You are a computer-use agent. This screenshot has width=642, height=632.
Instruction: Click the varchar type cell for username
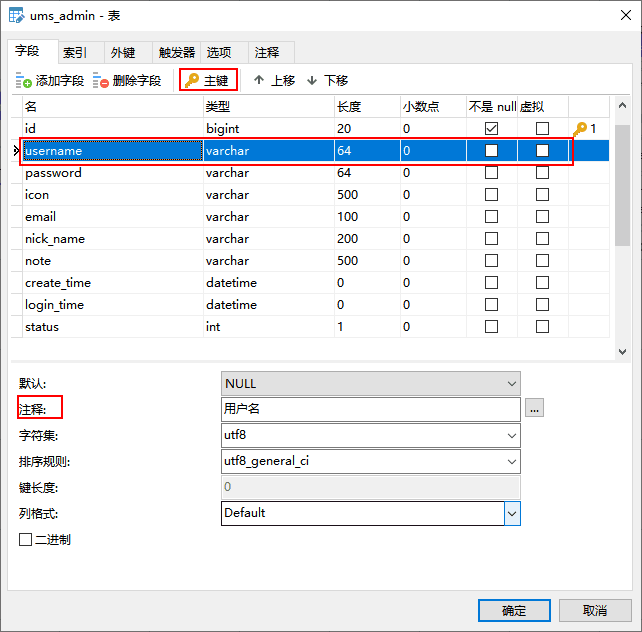click(269, 151)
